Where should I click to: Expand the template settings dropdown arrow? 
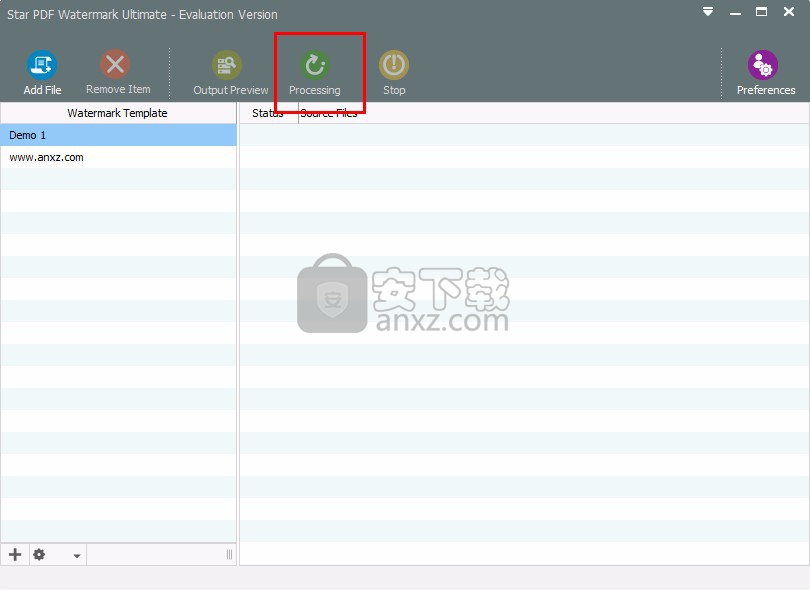click(76, 556)
